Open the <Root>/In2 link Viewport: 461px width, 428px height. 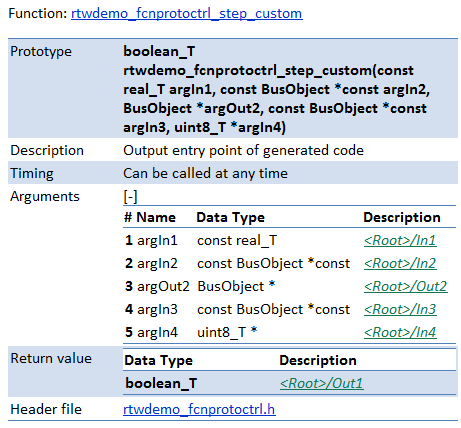coord(400,263)
